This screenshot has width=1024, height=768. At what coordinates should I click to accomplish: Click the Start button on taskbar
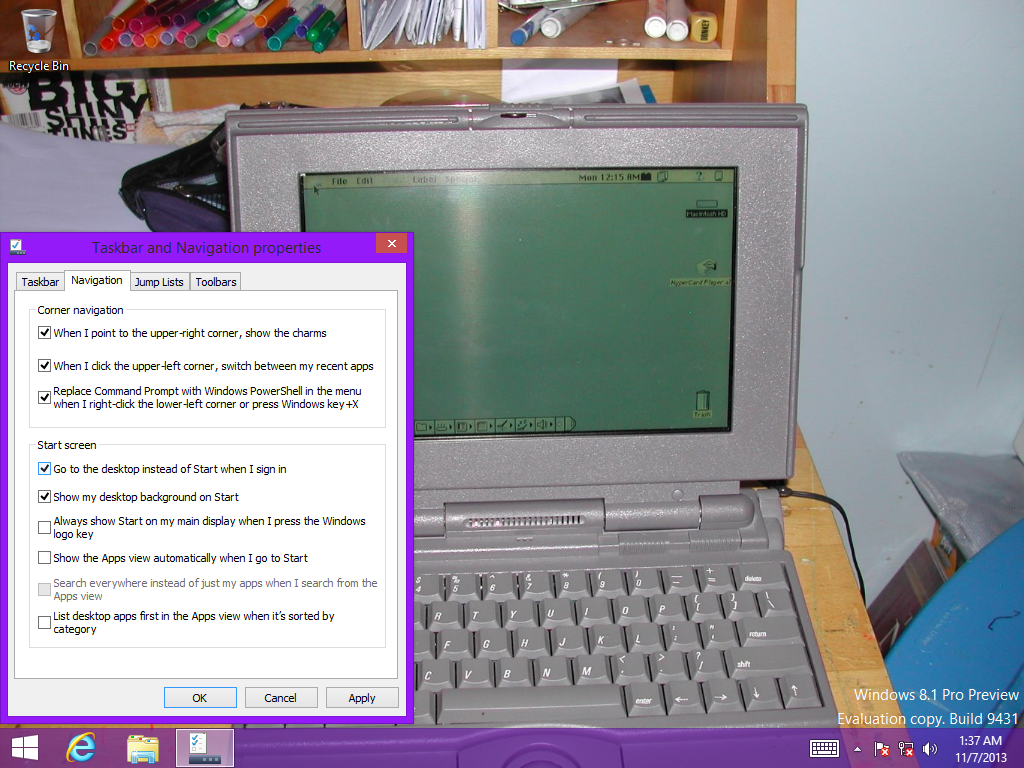pos(25,748)
